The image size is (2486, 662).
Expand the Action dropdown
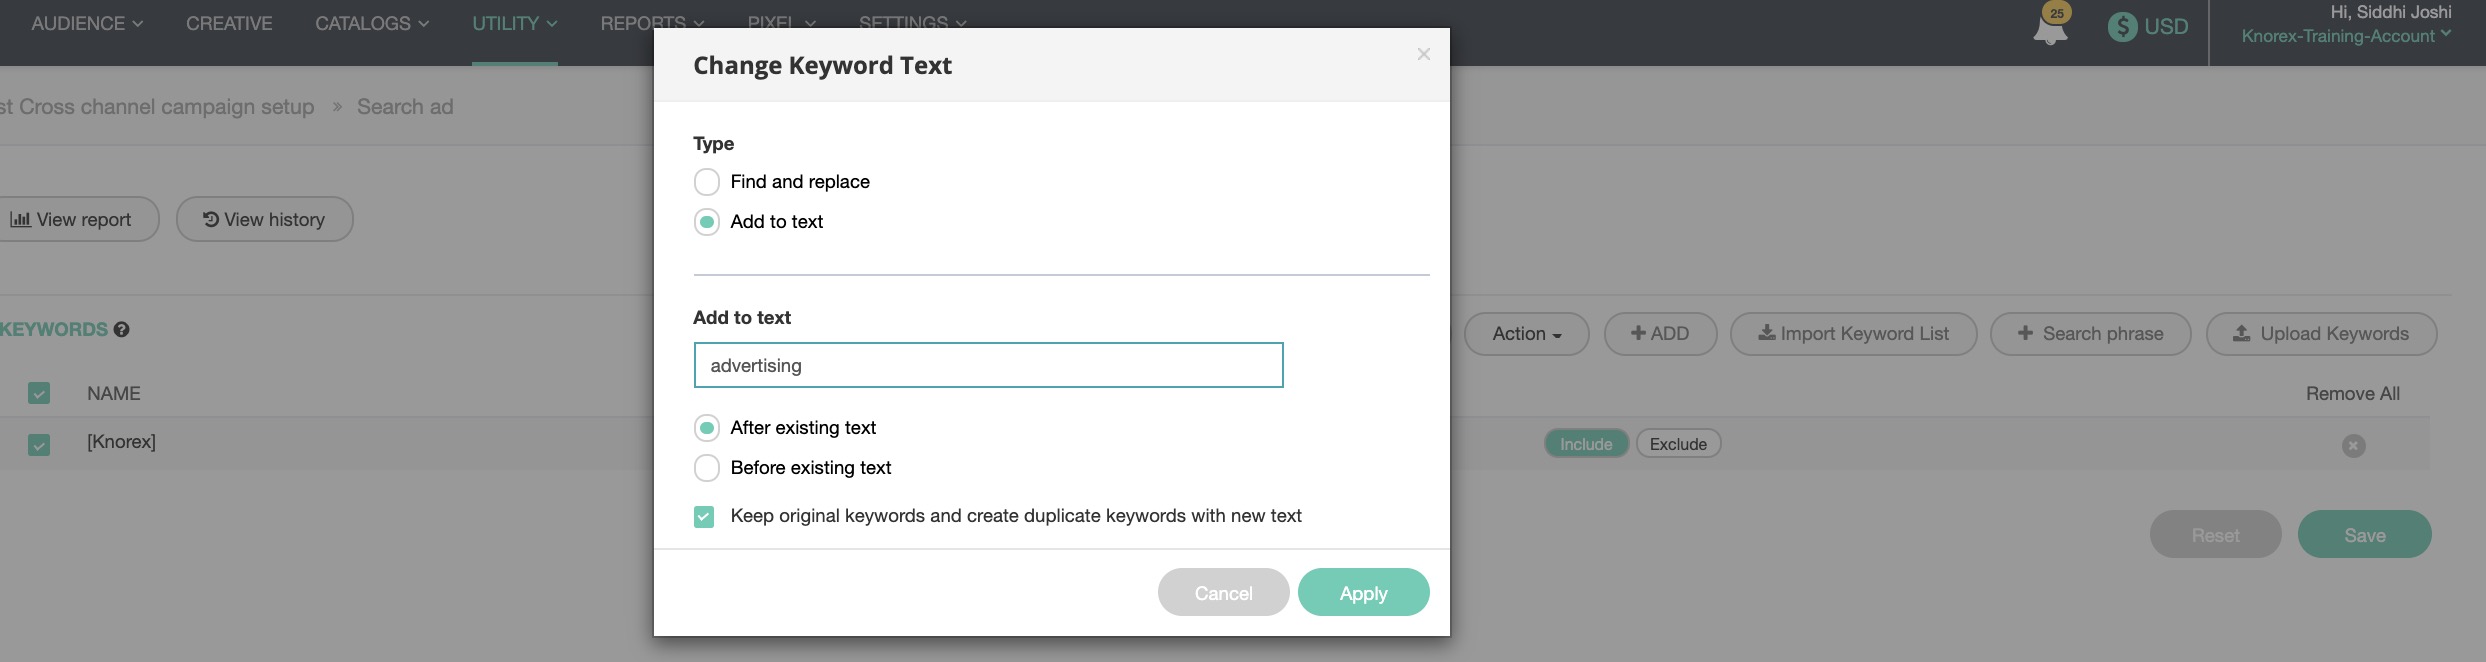click(1525, 334)
